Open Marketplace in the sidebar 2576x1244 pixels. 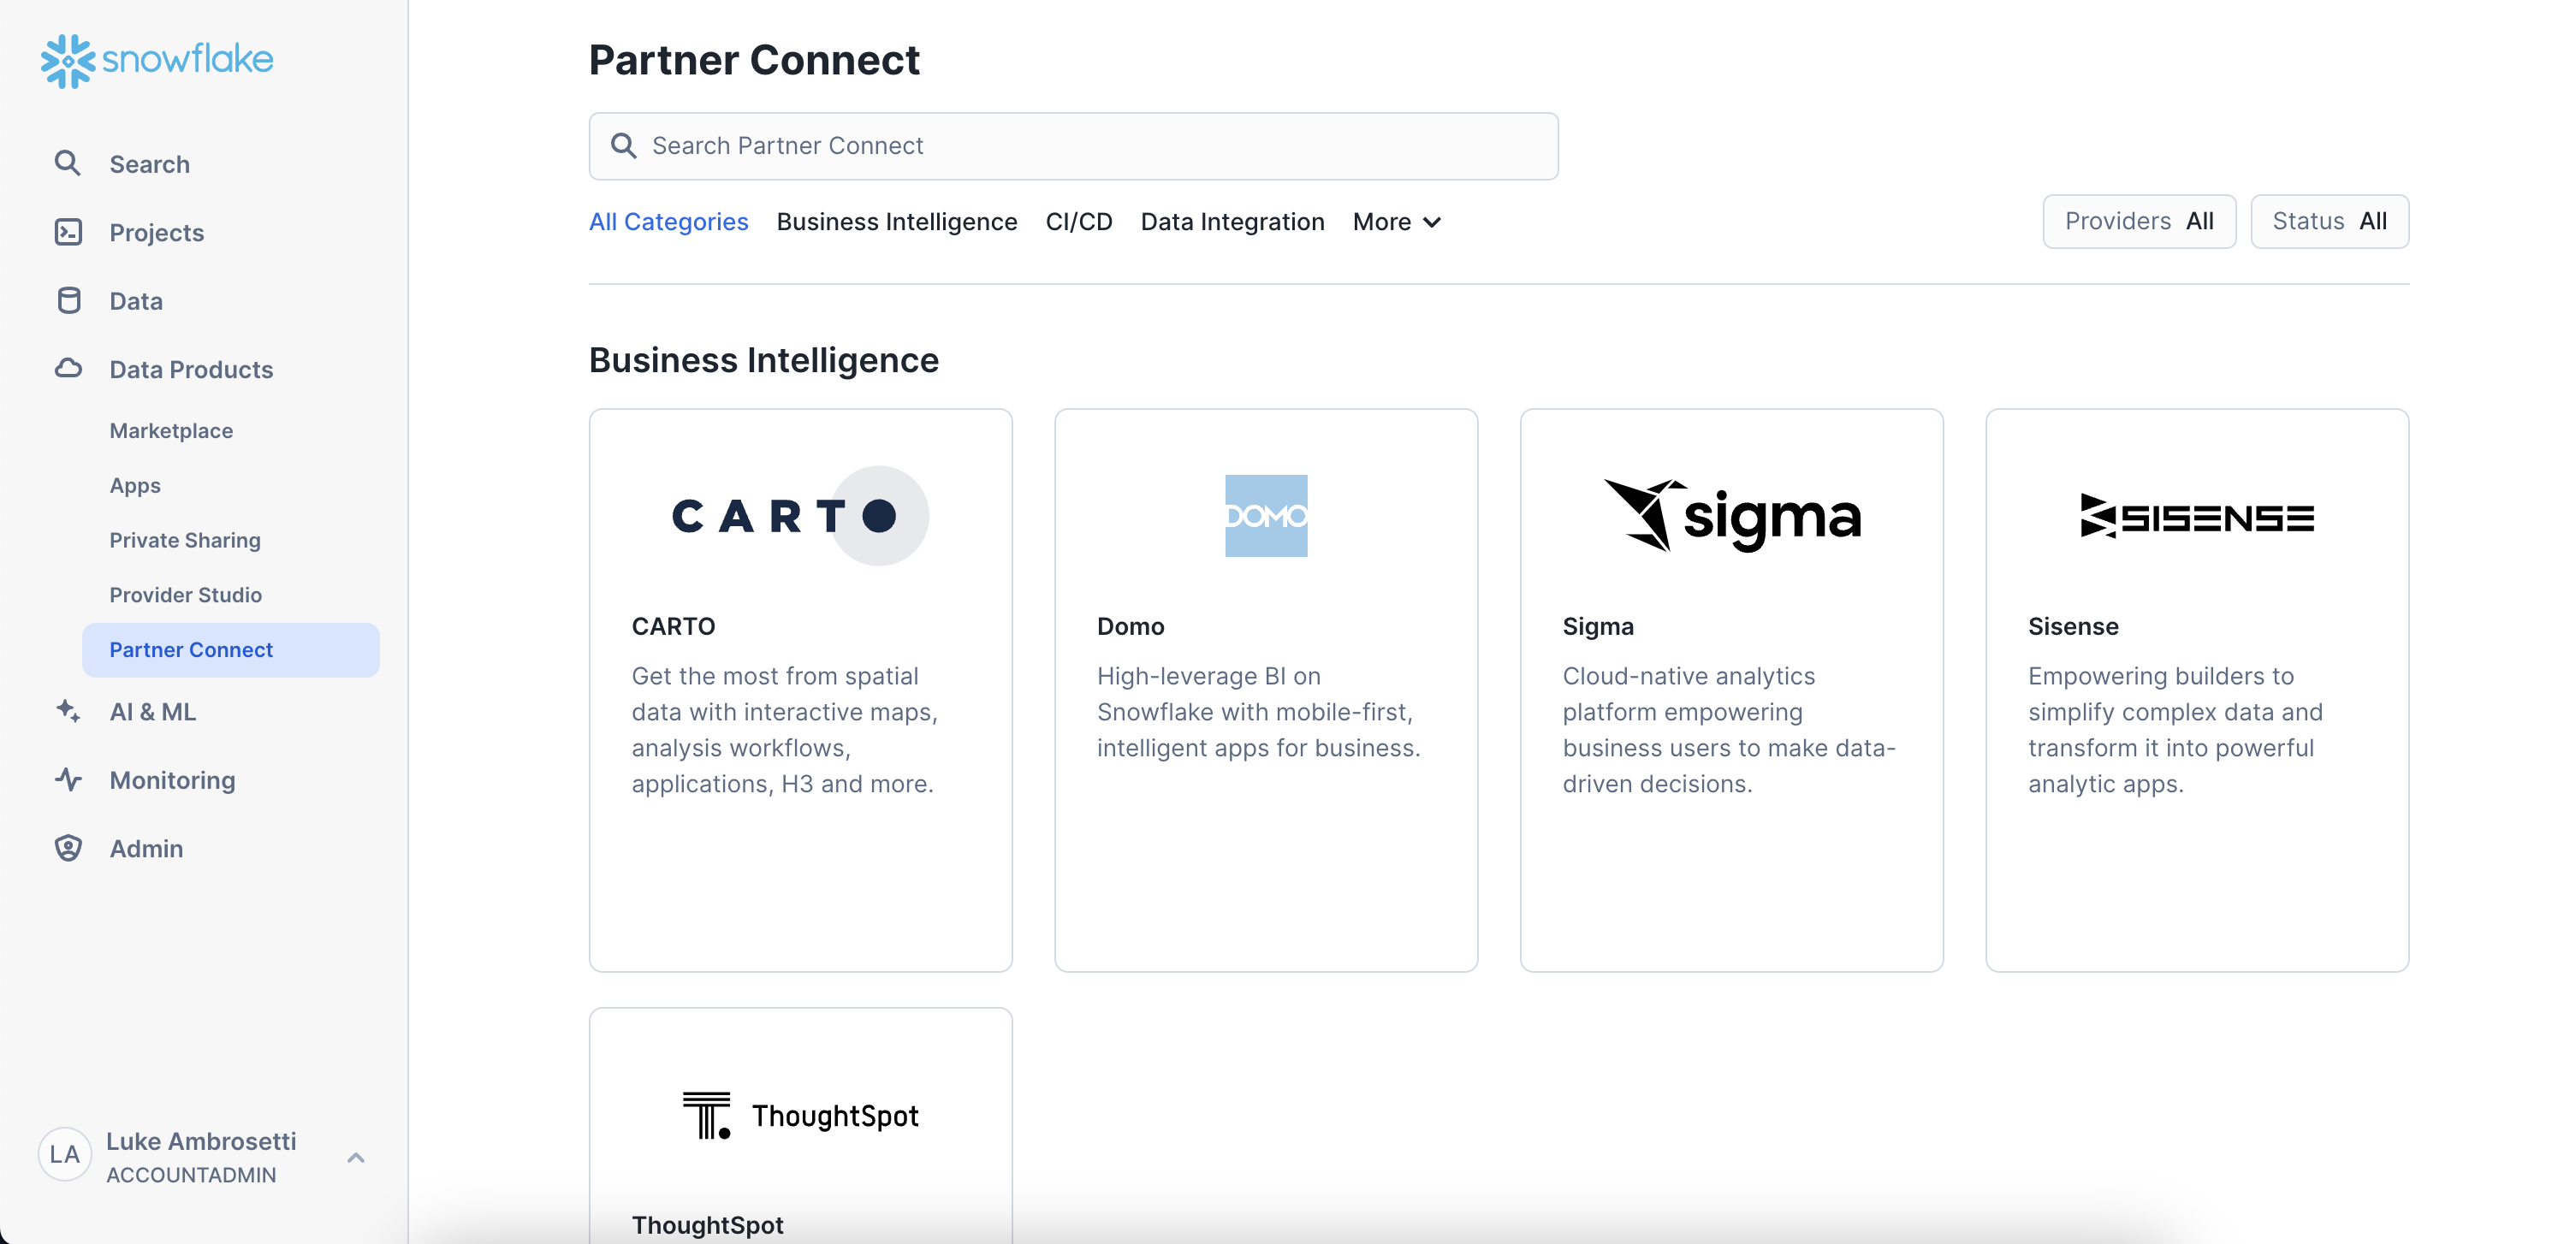pyautogui.click(x=171, y=430)
